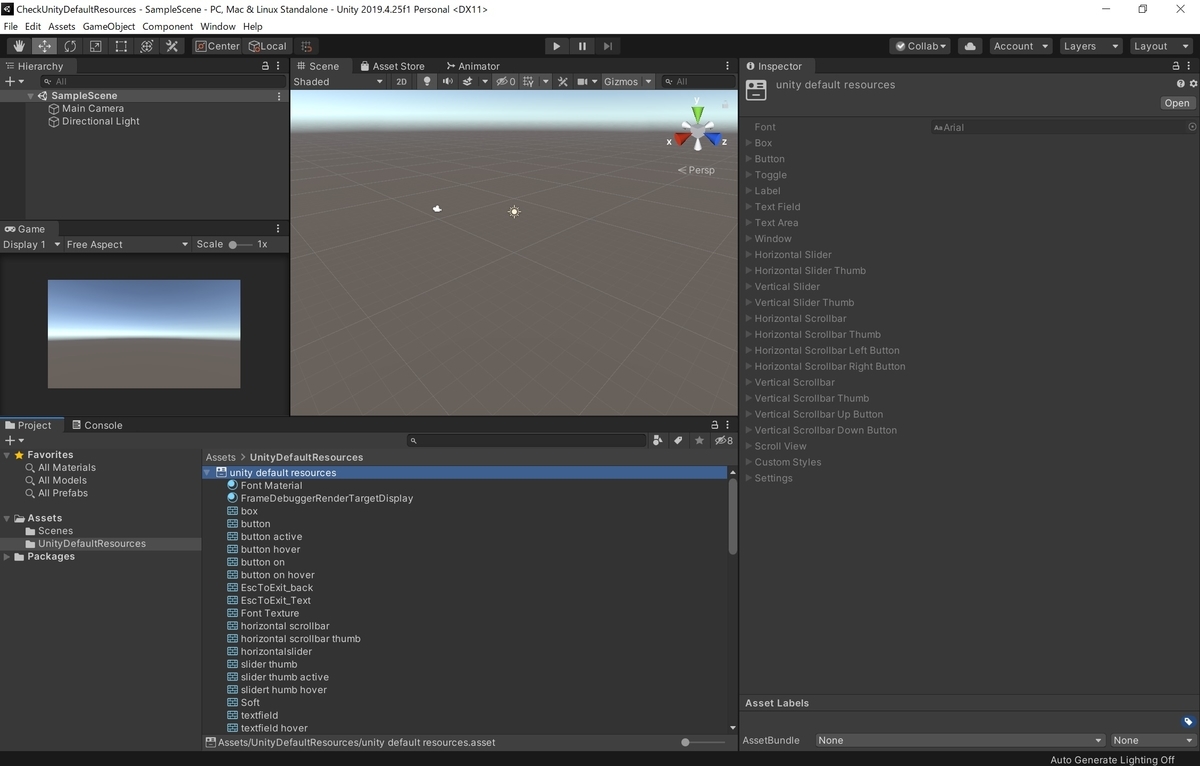The width and height of the screenshot is (1200, 766).
Task: Toggle scene effects (skybox, fog) icon
Action: pos(468,82)
